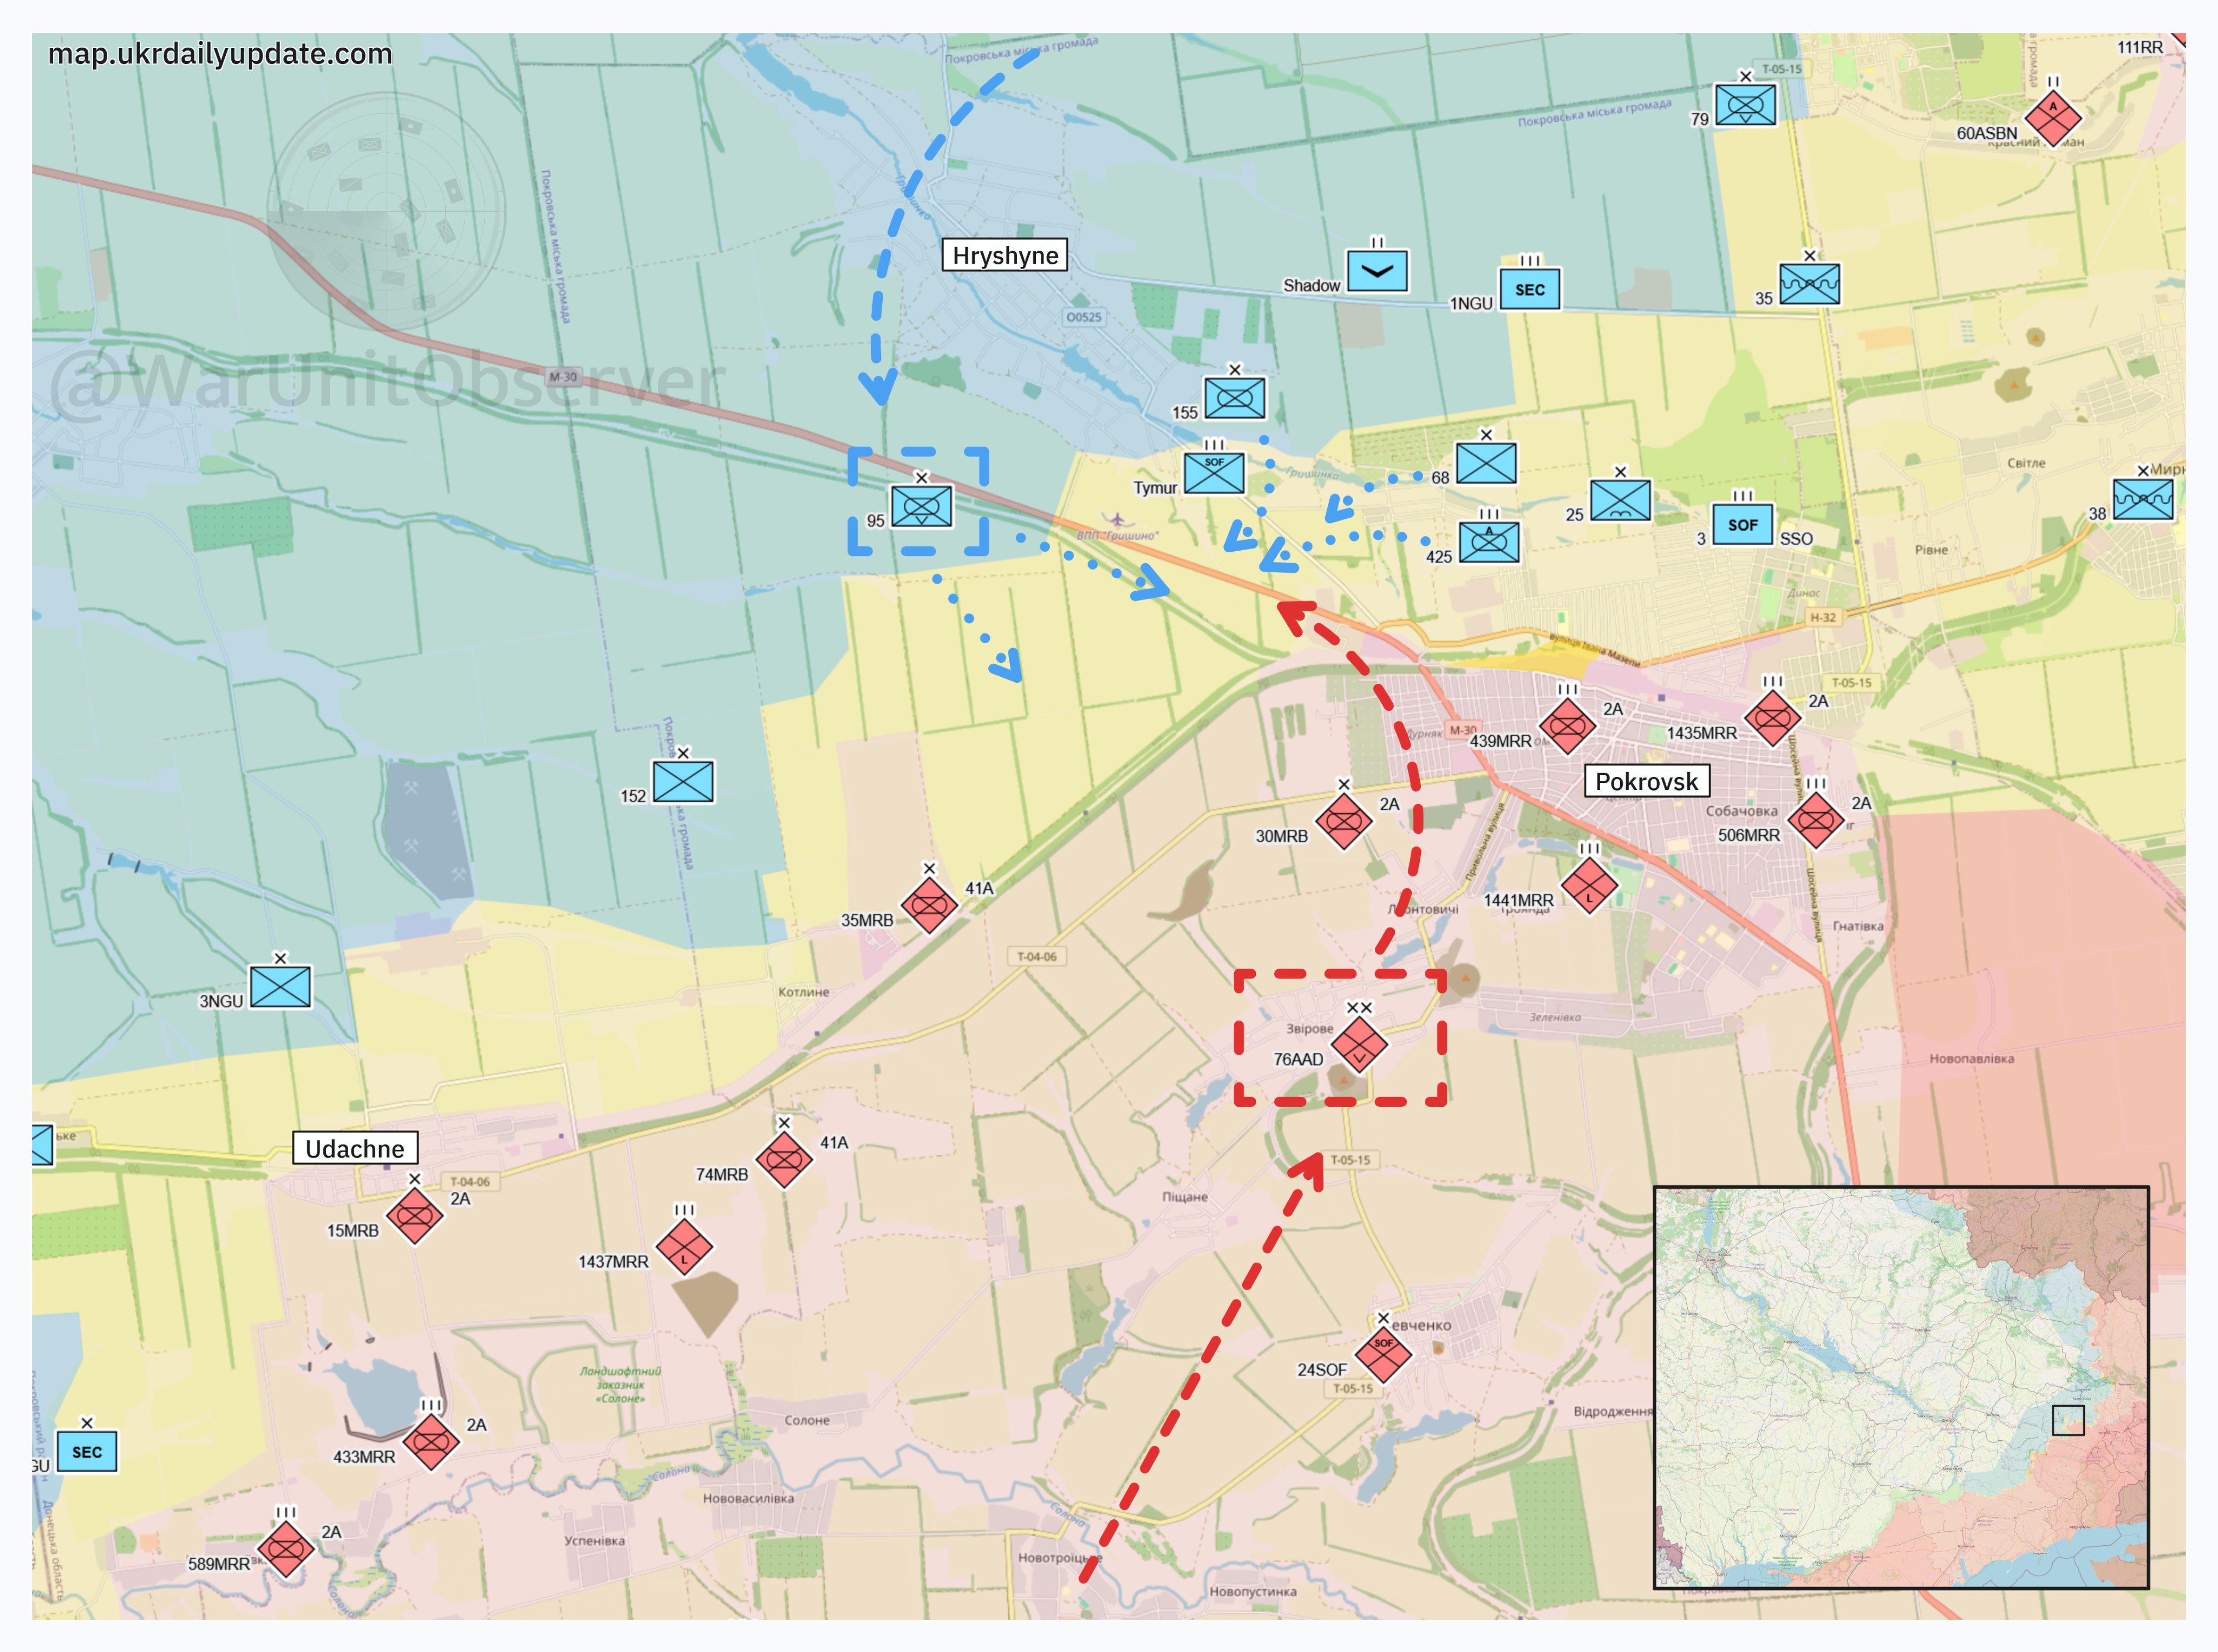2218x1652 pixels.
Task: Click the 425 assault regiment marker
Action: [x=1489, y=542]
